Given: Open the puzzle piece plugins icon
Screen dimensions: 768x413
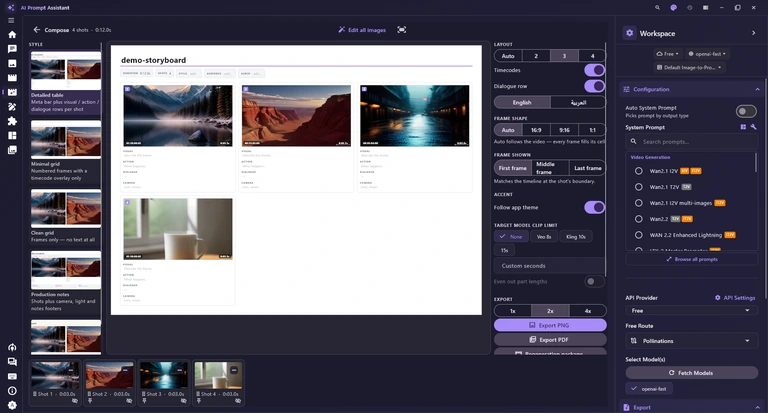Looking at the screenshot, I should pyautogui.click(x=12, y=121).
